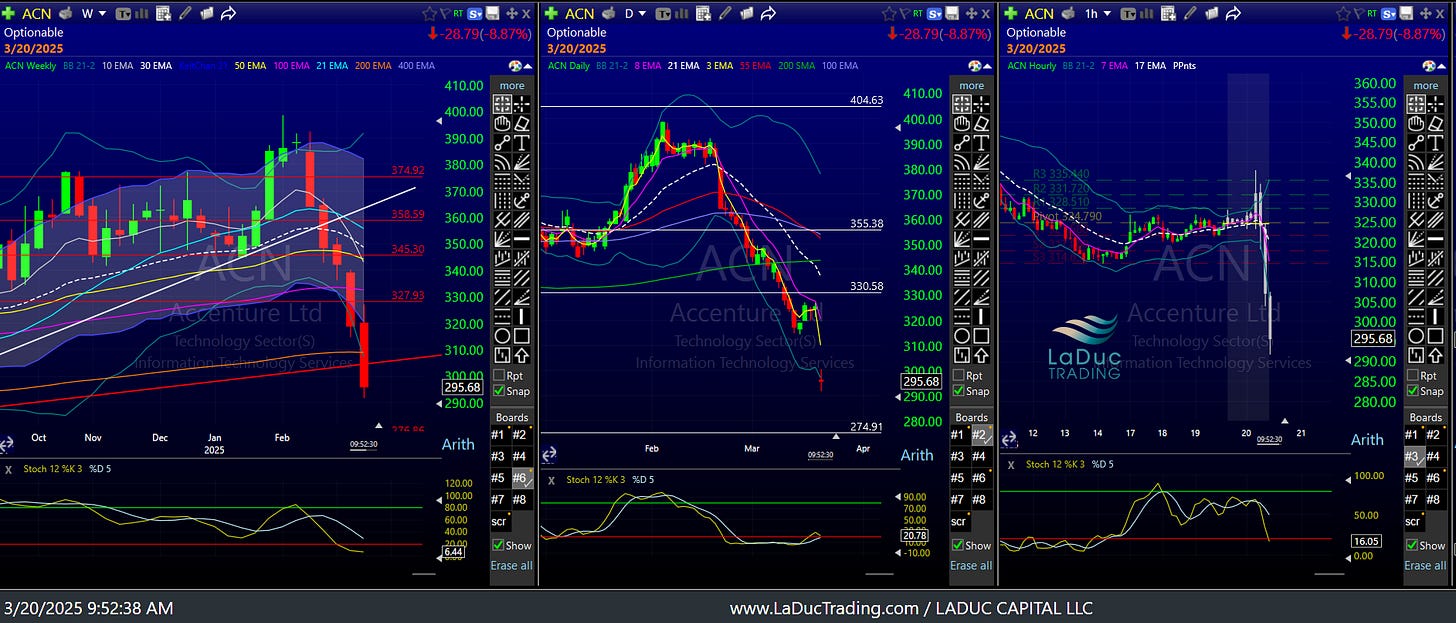
Task: Click the star favorite icon in weekly chart
Action: [430, 14]
